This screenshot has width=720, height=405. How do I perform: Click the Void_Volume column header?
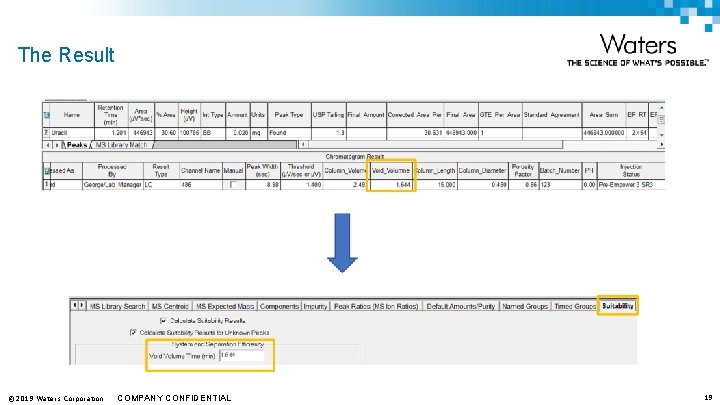390,171
